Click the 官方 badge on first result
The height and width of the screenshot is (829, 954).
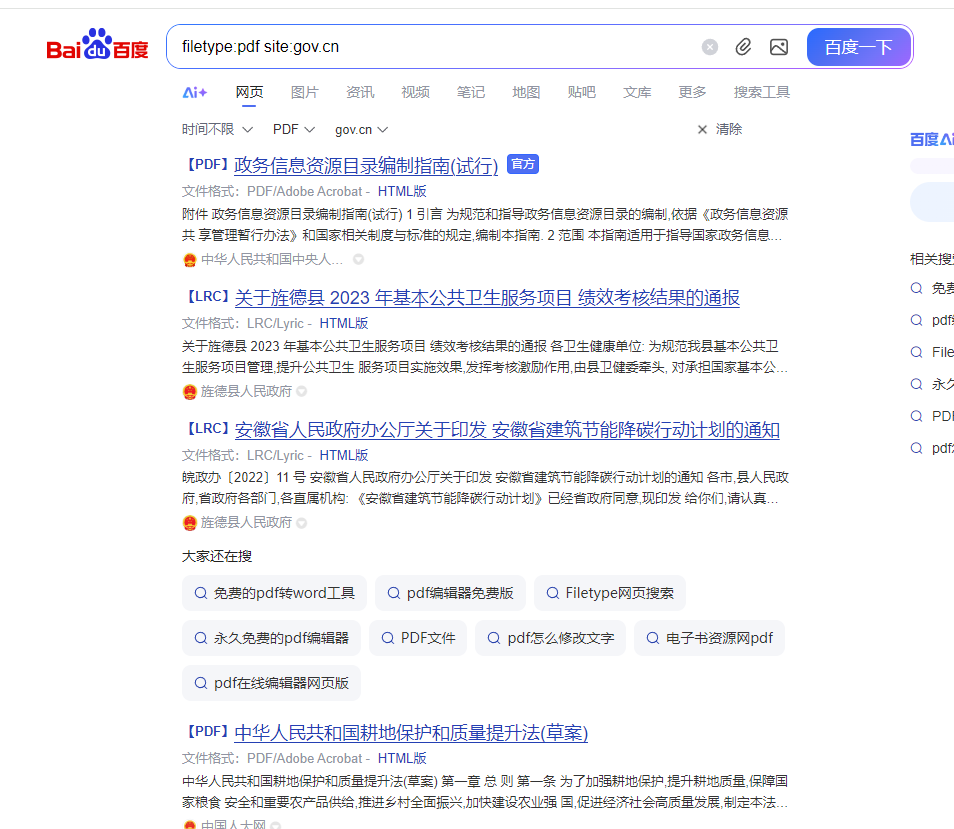[523, 164]
